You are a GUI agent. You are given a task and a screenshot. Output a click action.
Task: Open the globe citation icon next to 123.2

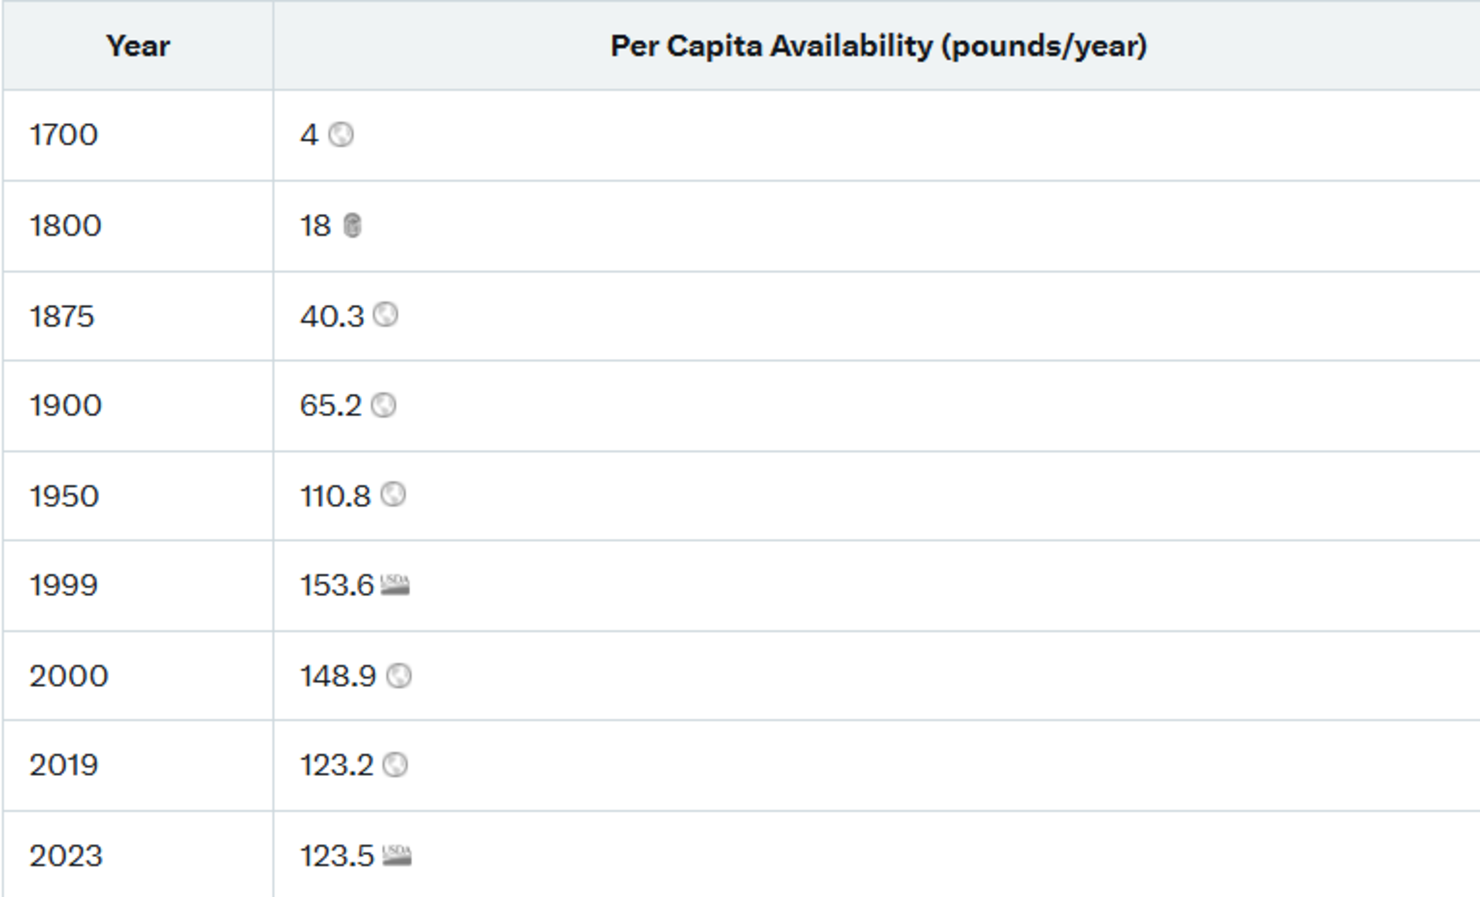pos(395,765)
